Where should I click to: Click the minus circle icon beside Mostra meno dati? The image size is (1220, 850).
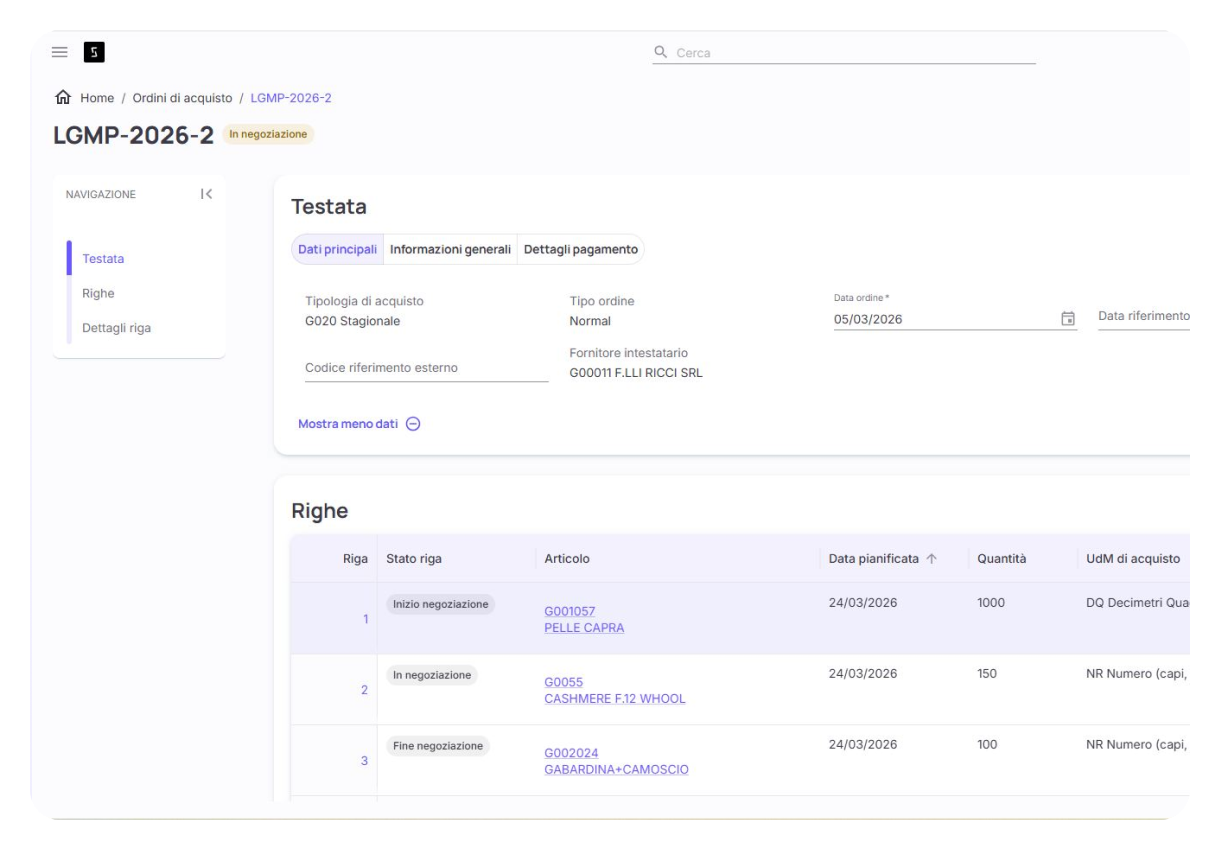[x=413, y=424]
